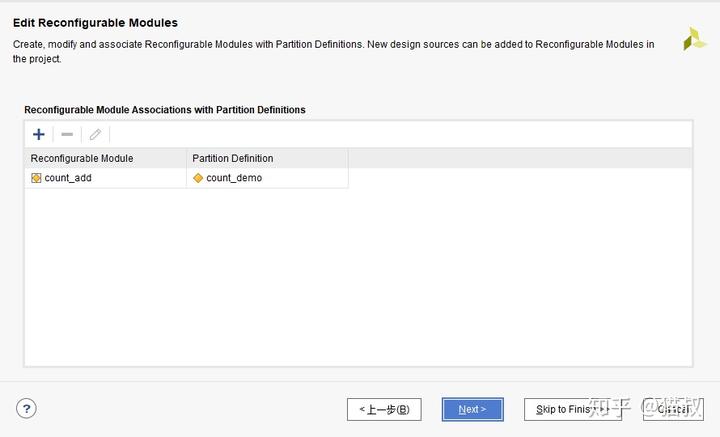Sort by the Reconfigurable Module column header
This screenshot has height=437, width=720.
pyautogui.click(x=106, y=158)
